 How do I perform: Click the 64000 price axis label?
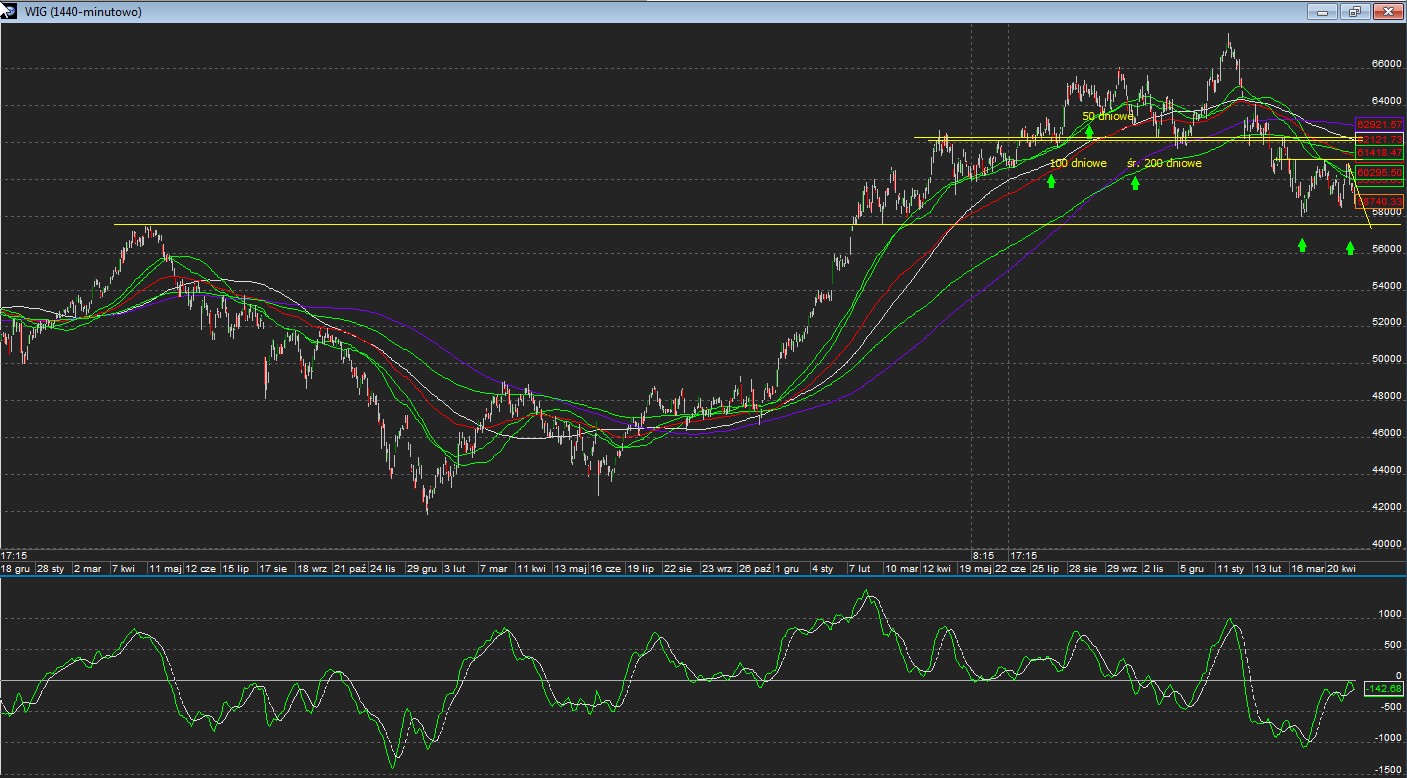click(1385, 101)
